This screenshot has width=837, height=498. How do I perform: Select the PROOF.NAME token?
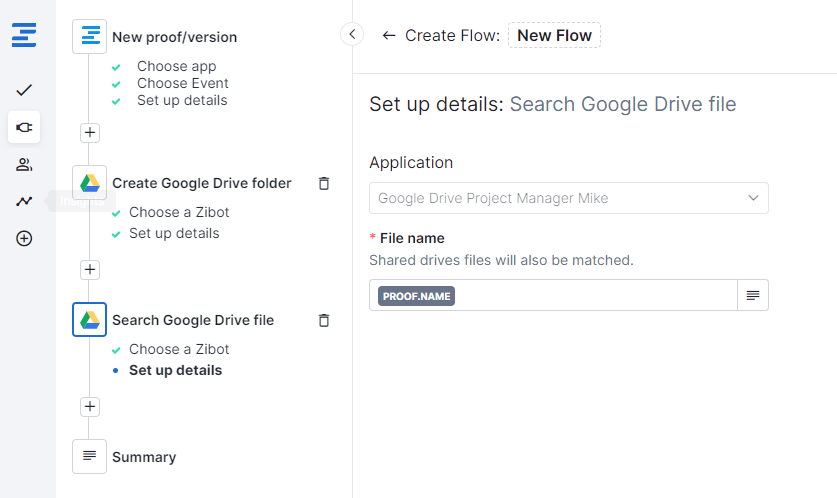tap(416, 295)
